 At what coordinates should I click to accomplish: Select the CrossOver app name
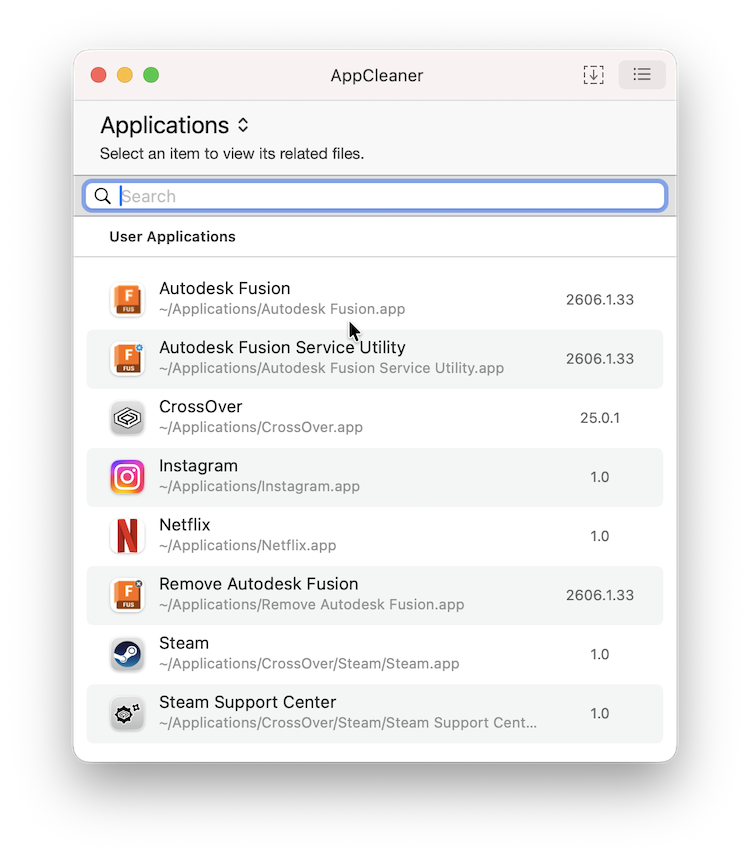(x=201, y=406)
